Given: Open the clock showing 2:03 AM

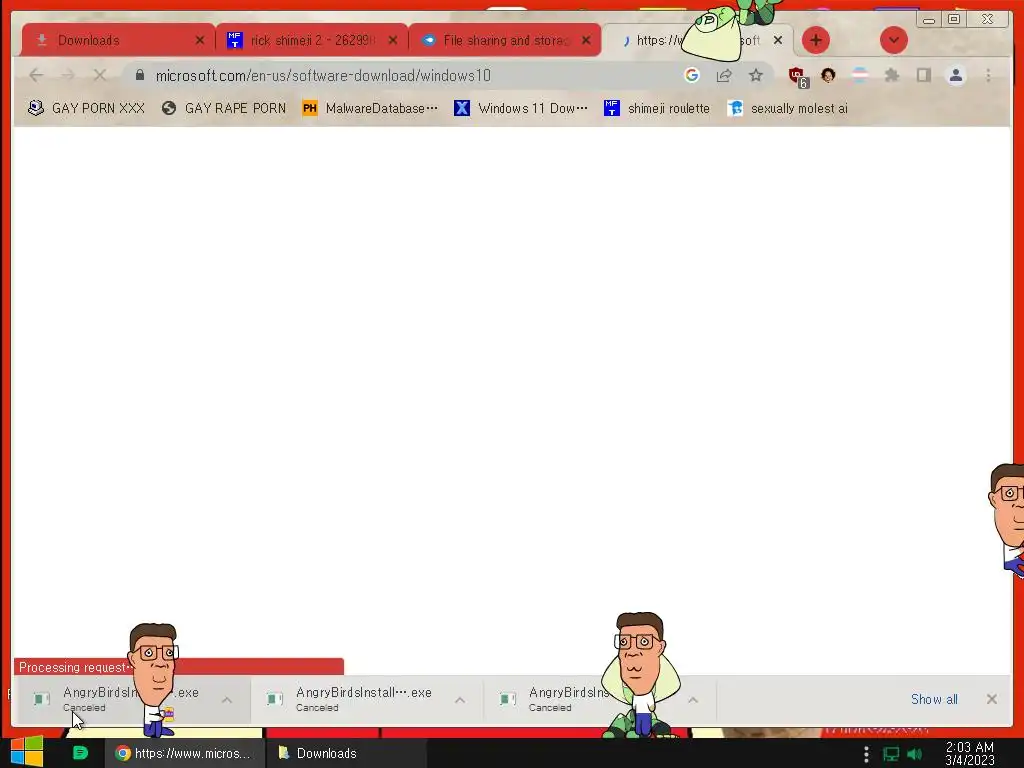Looking at the screenshot, I should (x=970, y=754).
